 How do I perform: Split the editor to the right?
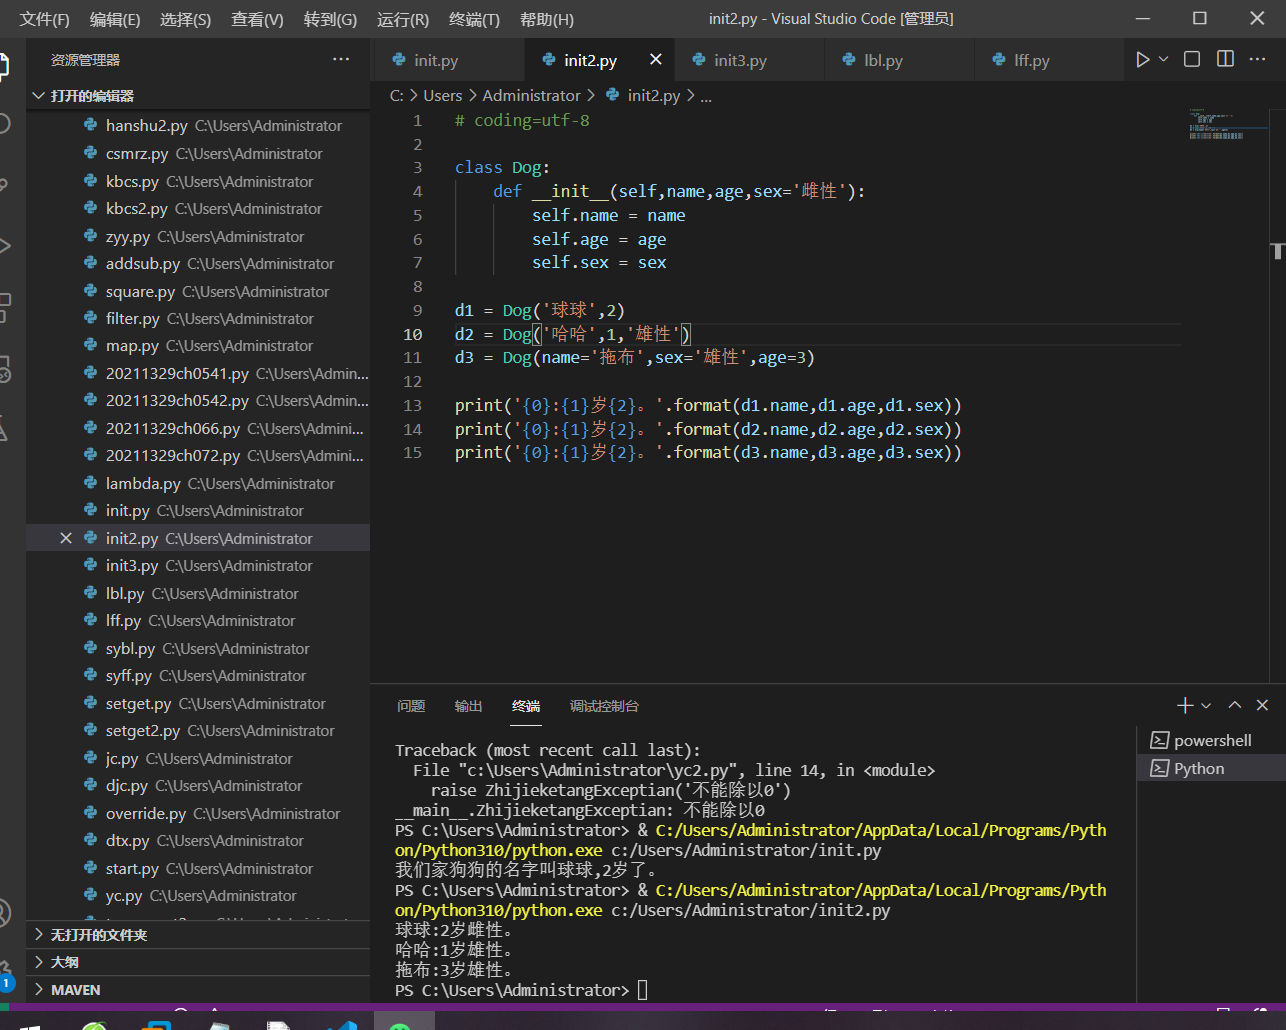pyautogui.click(x=1225, y=60)
